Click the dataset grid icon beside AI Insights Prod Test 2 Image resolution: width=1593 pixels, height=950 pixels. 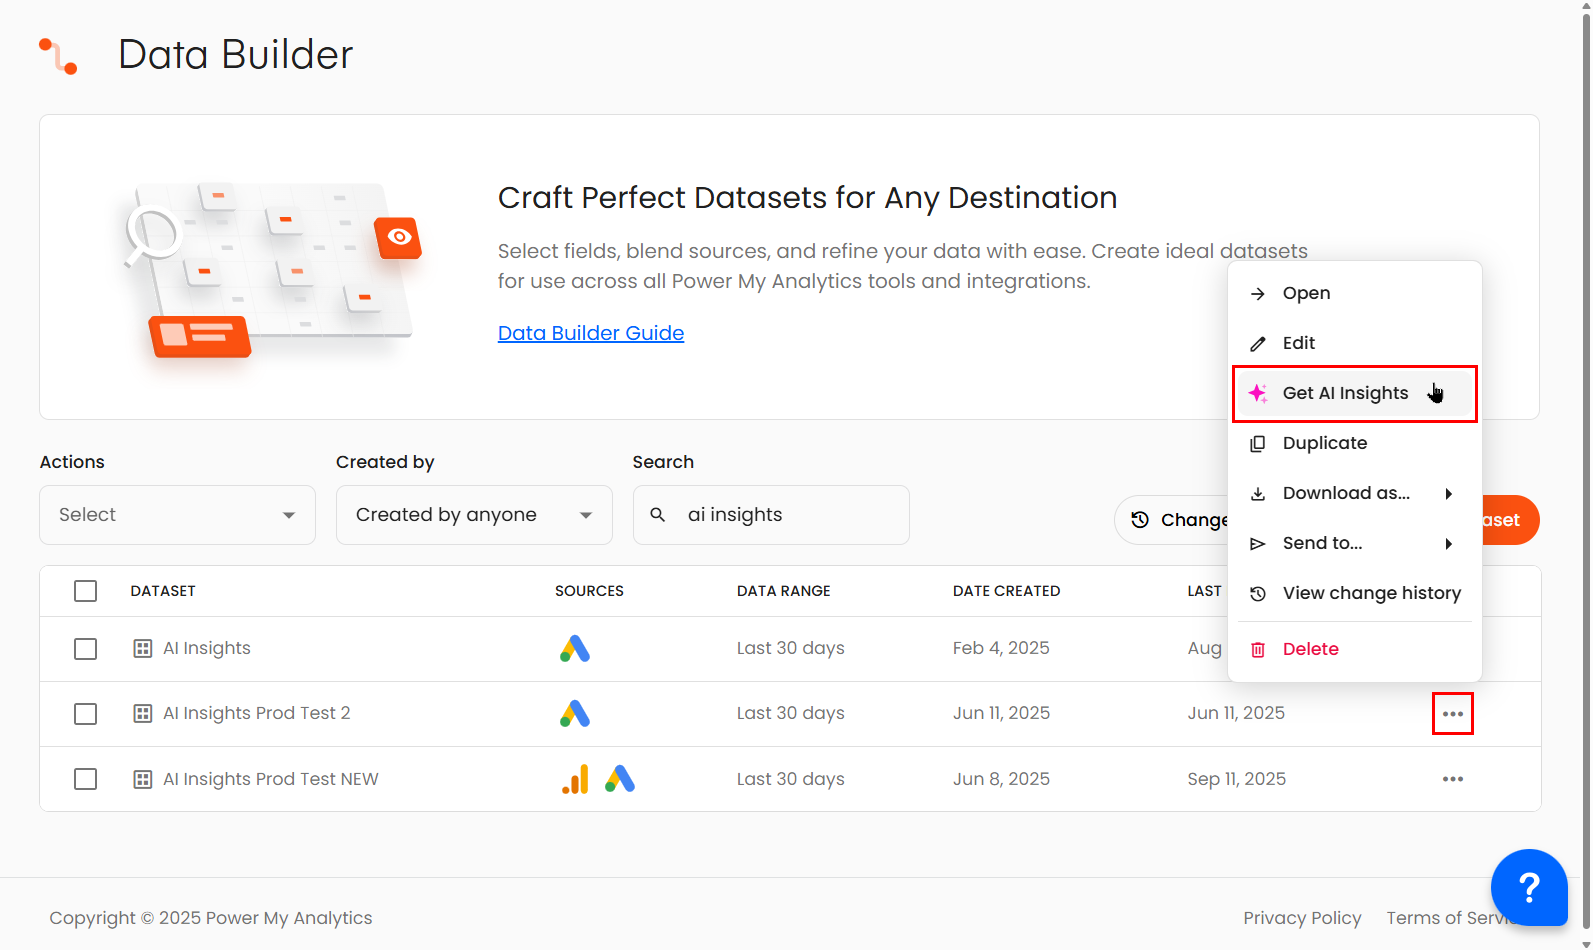coord(143,714)
